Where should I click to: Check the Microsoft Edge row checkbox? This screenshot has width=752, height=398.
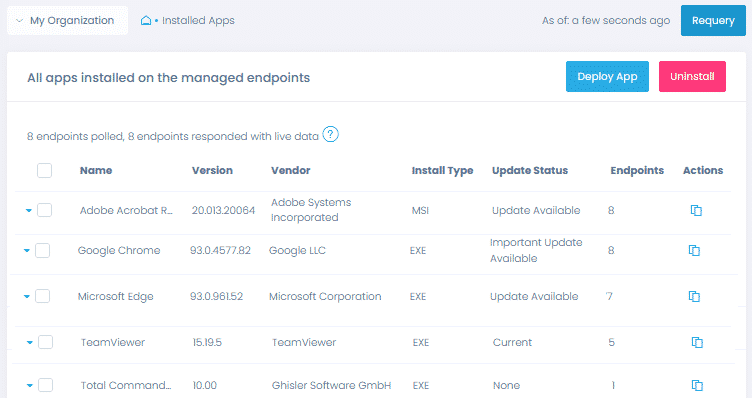pos(43,296)
